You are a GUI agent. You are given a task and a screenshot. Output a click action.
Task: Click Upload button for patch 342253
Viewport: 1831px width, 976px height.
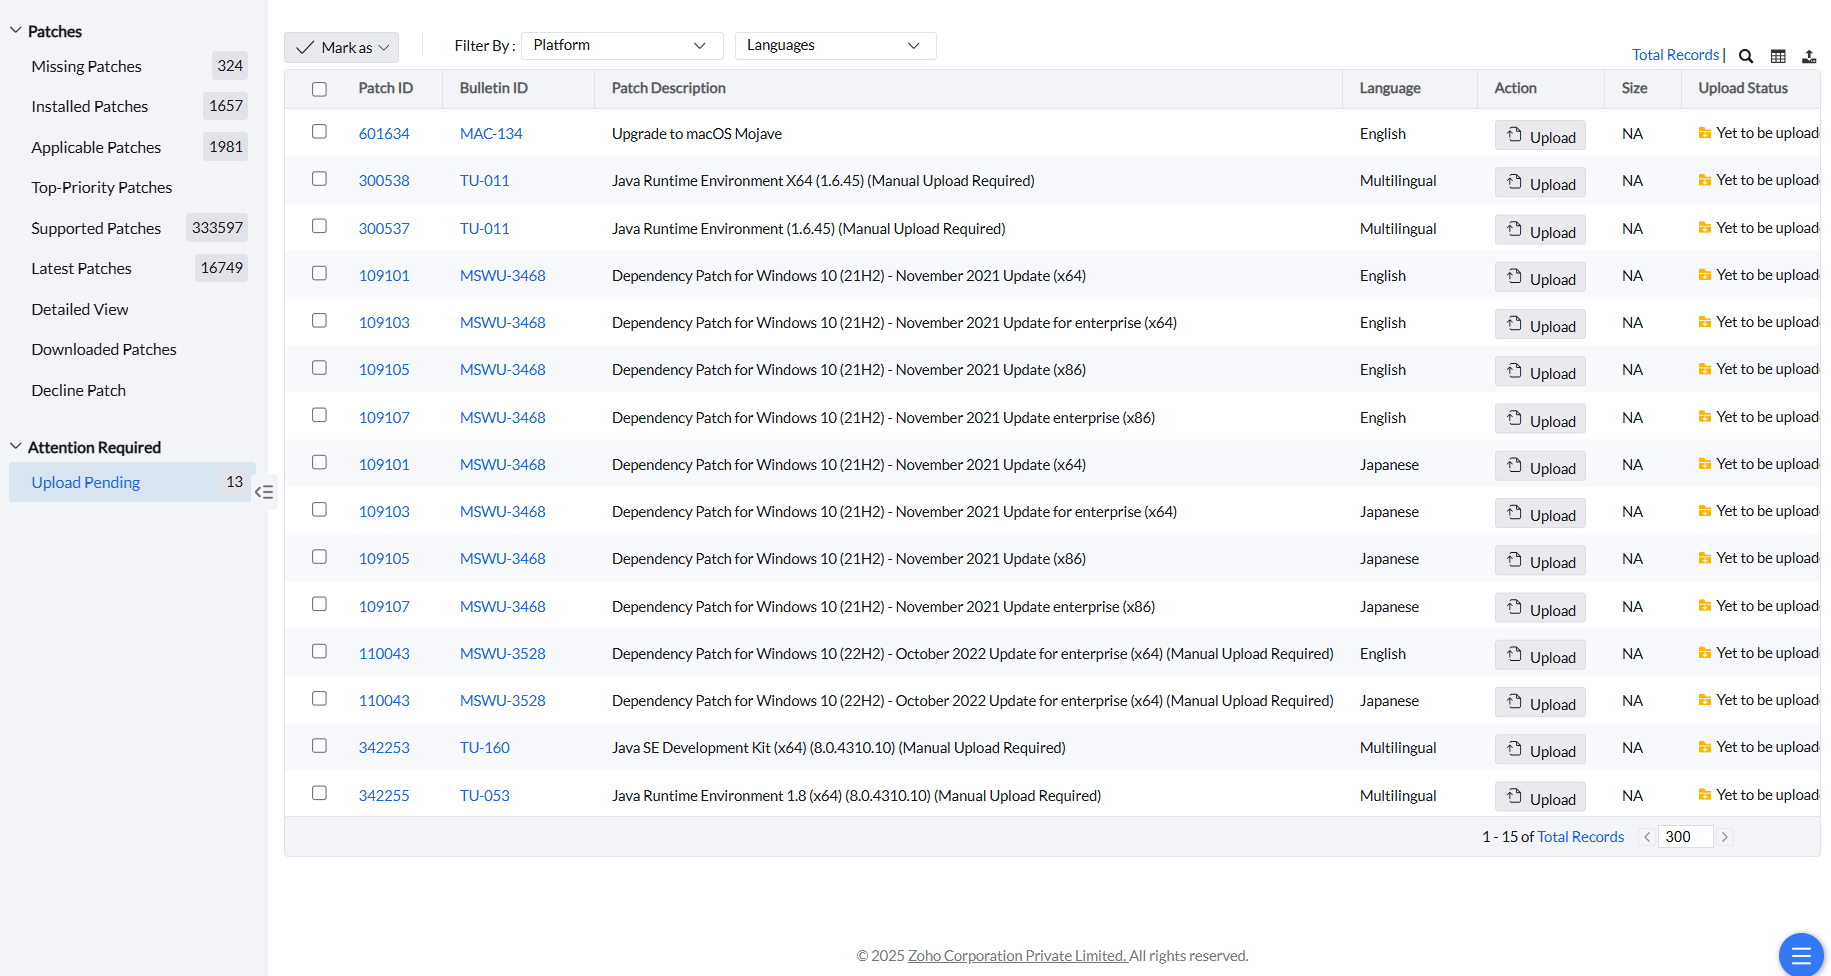(x=1540, y=750)
